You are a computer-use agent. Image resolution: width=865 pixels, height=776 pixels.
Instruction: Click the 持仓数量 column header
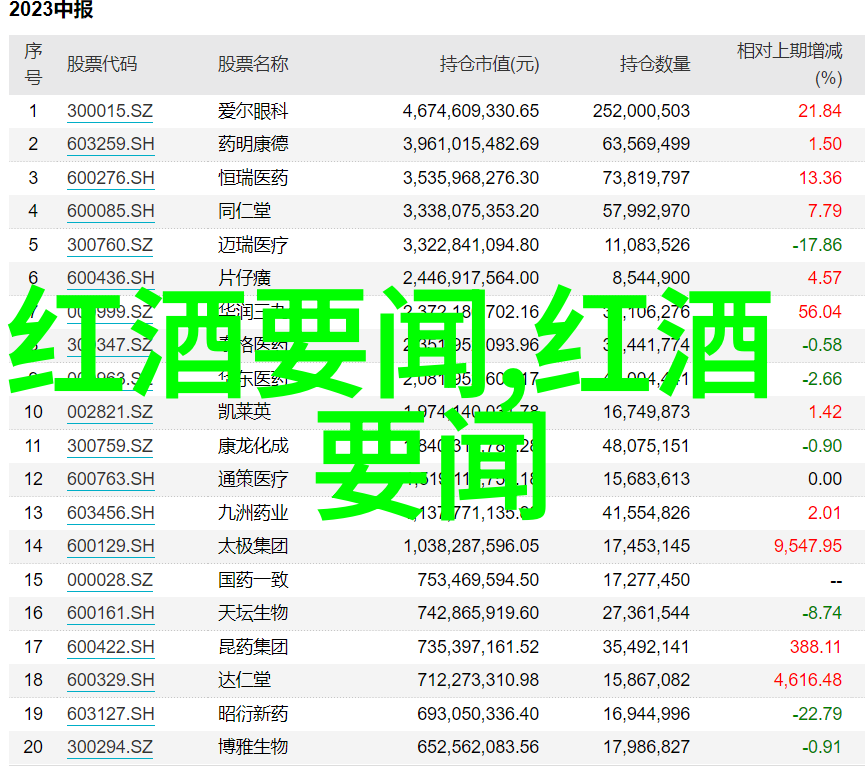tap(655, 65)
